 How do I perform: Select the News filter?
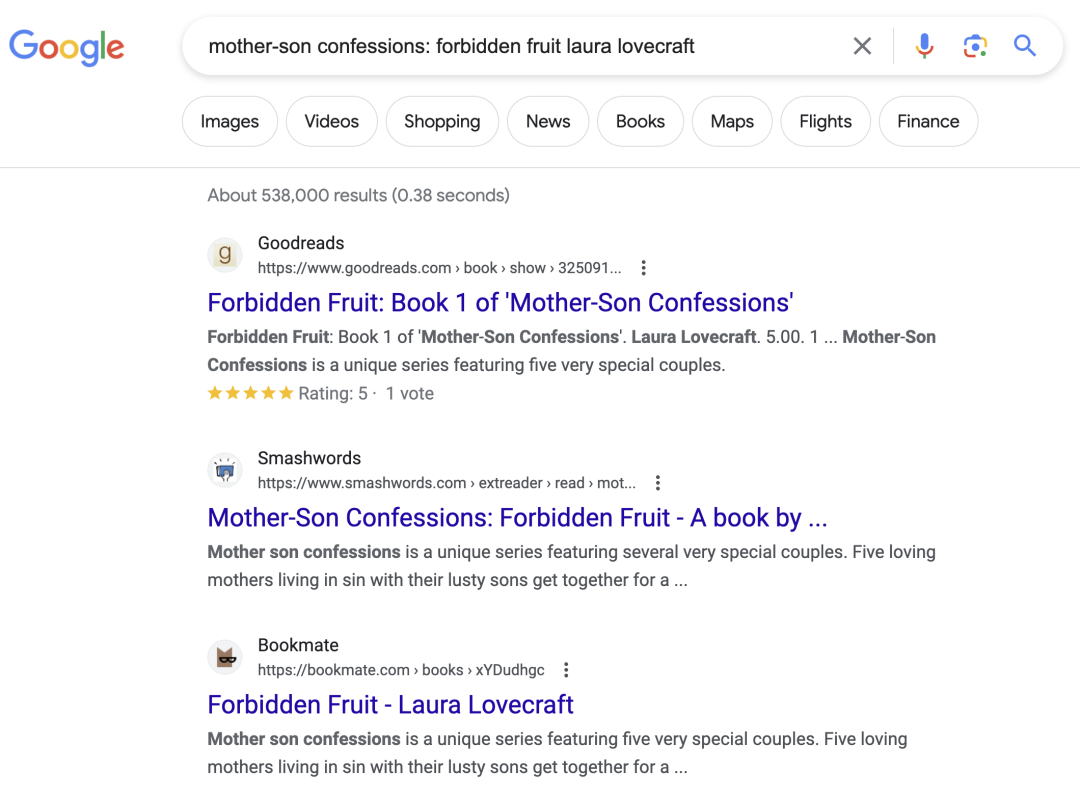pos(548,121)
